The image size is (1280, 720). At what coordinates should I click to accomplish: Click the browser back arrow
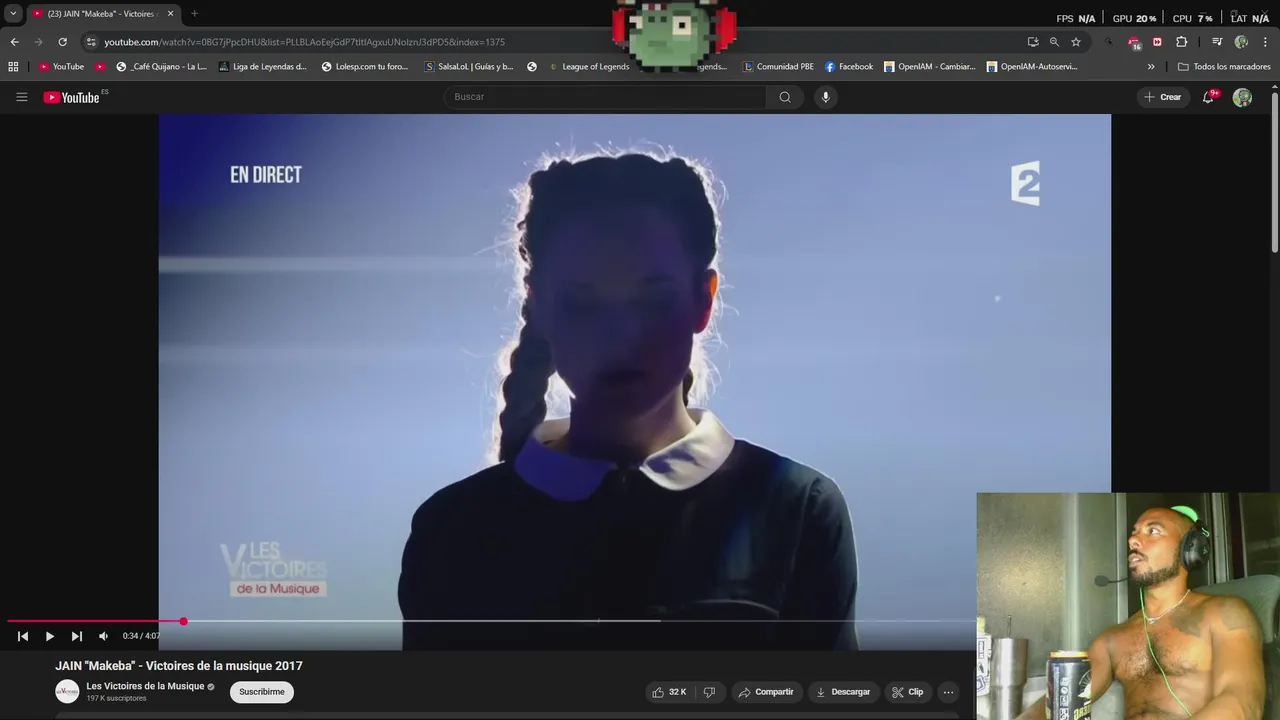click(14, 42)
